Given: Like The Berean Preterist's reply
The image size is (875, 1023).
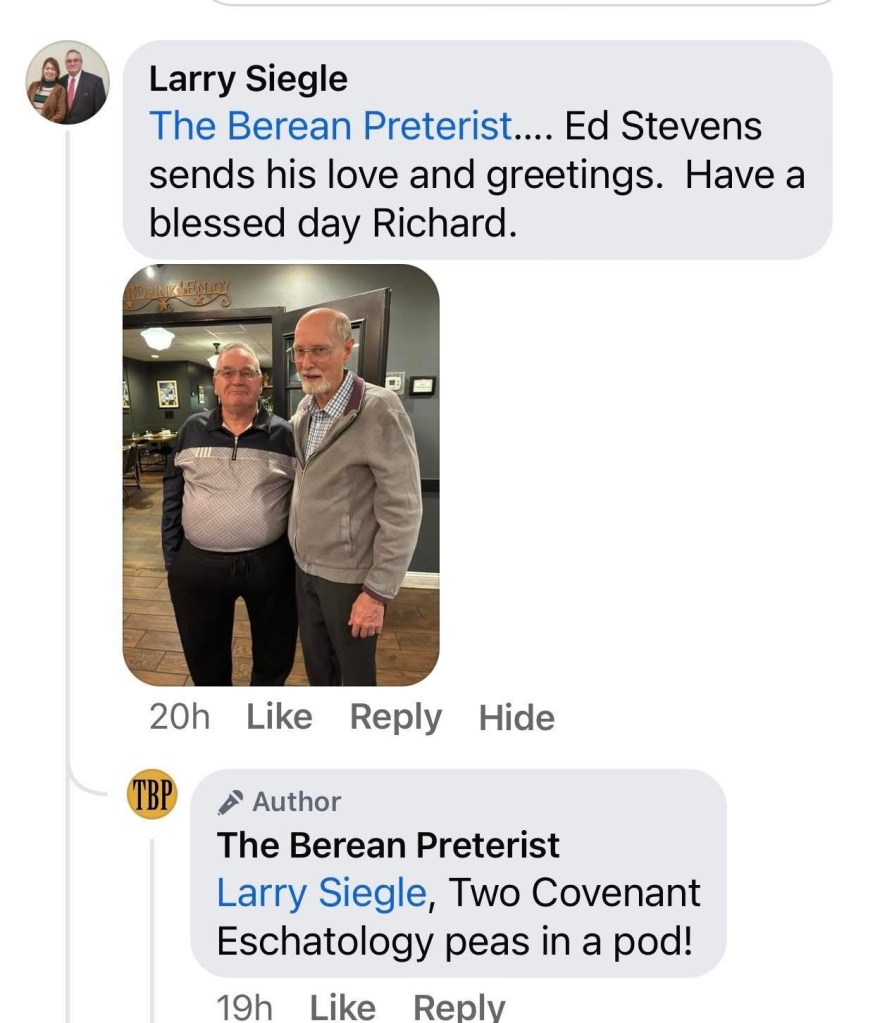Looking at the screenshot, I should [342, 1007].
